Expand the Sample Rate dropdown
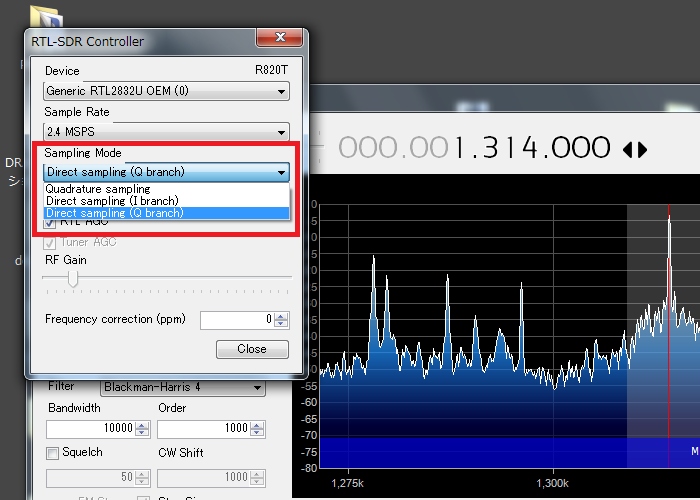The height and width of the screenshot is (500, 700). pos(166,131)
